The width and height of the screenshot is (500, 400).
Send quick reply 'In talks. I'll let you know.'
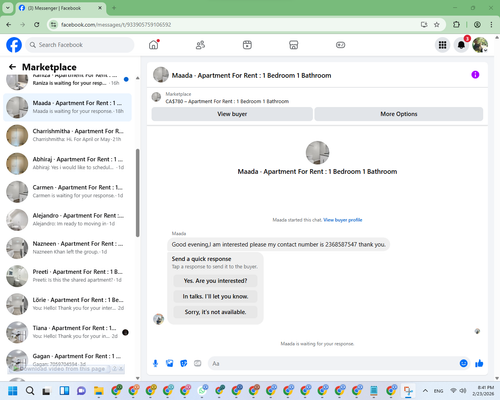(215, 296)
